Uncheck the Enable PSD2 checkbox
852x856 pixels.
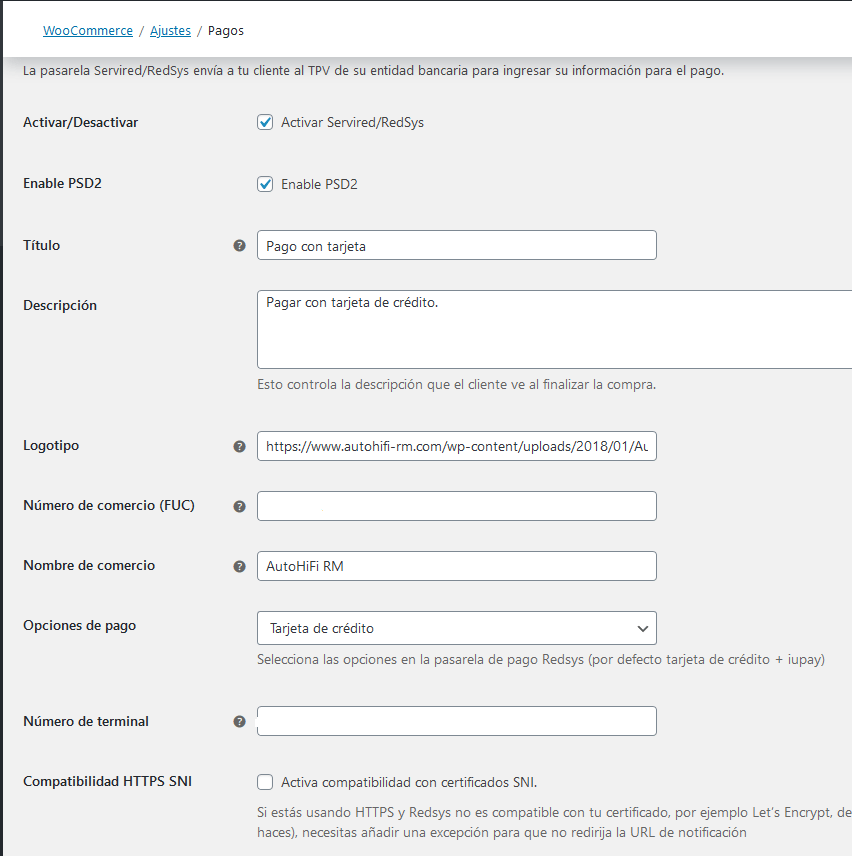[265, 184]
